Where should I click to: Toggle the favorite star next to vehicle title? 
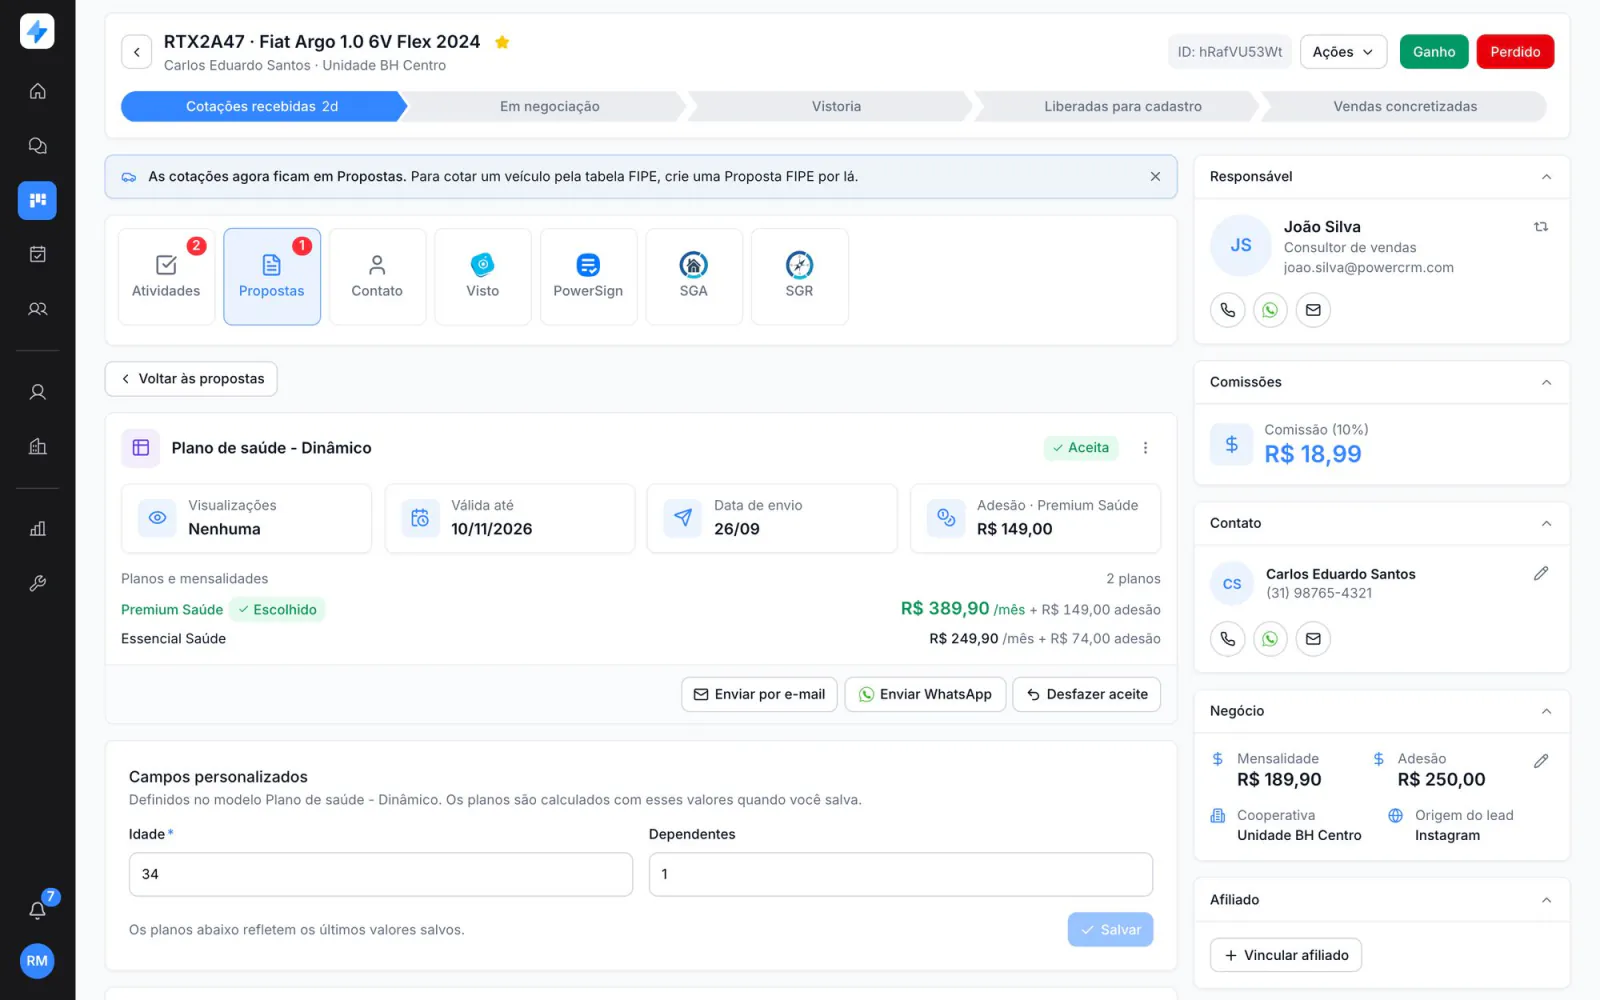(x=502, y=42)
